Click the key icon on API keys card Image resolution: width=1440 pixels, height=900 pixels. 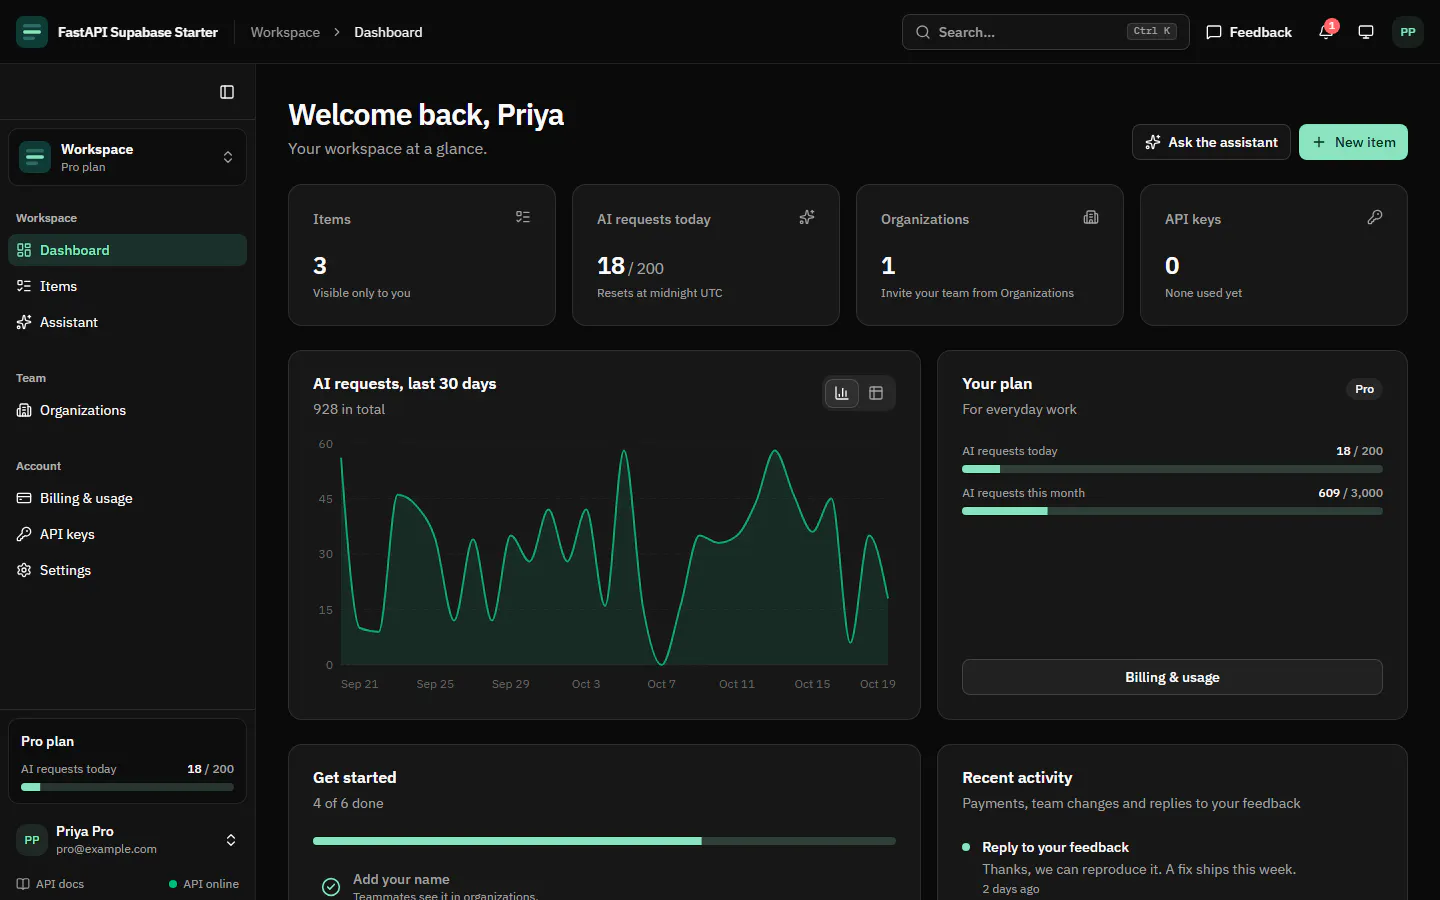tap(1375, 217)
